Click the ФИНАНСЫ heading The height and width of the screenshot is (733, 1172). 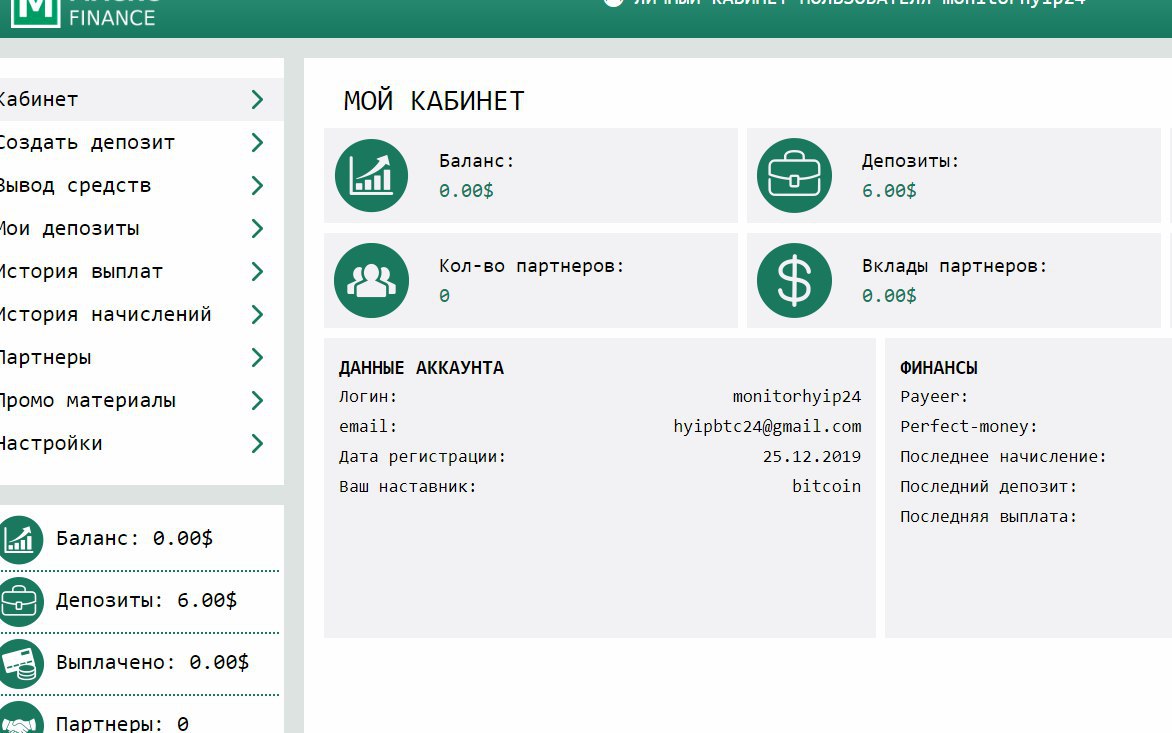coord(939,368)
